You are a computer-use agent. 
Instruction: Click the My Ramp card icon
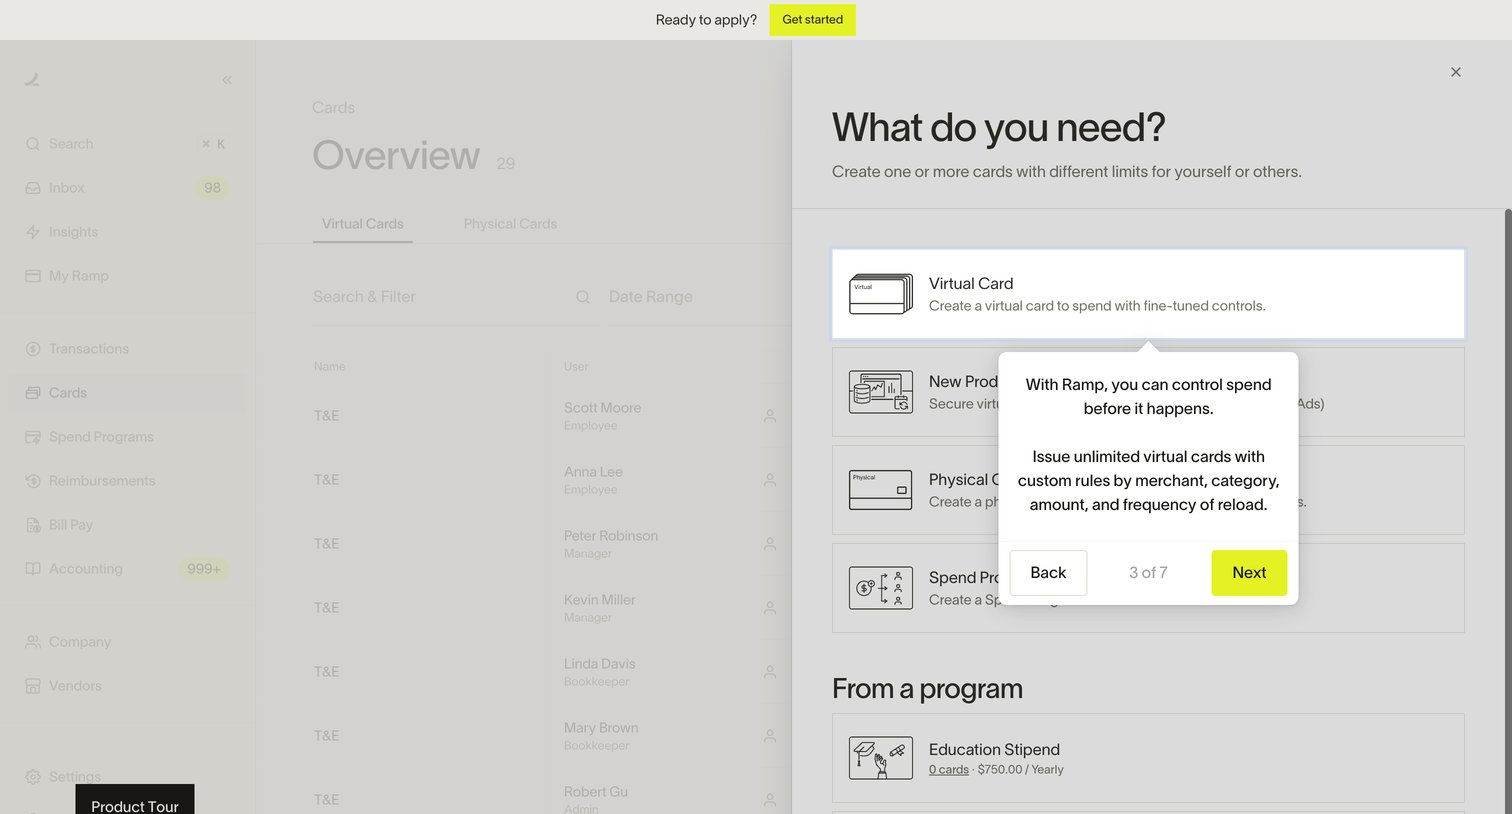(33, 276)
